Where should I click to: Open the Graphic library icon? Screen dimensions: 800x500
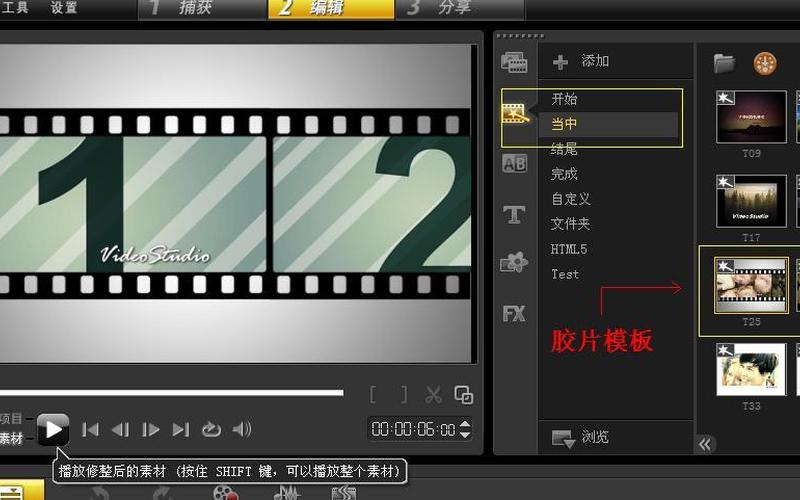click(x=514, y=263)
